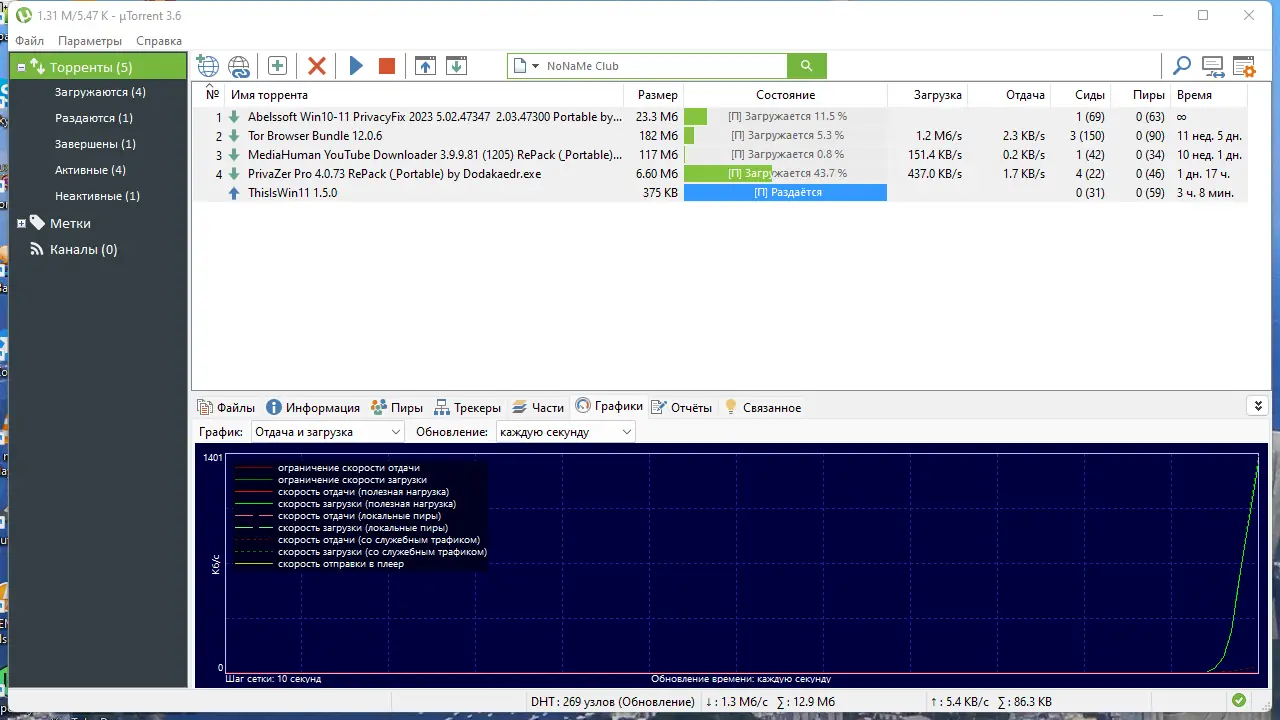Select the Графики tab
This screenshot has height=720, width=1280.
coord(609,407)
